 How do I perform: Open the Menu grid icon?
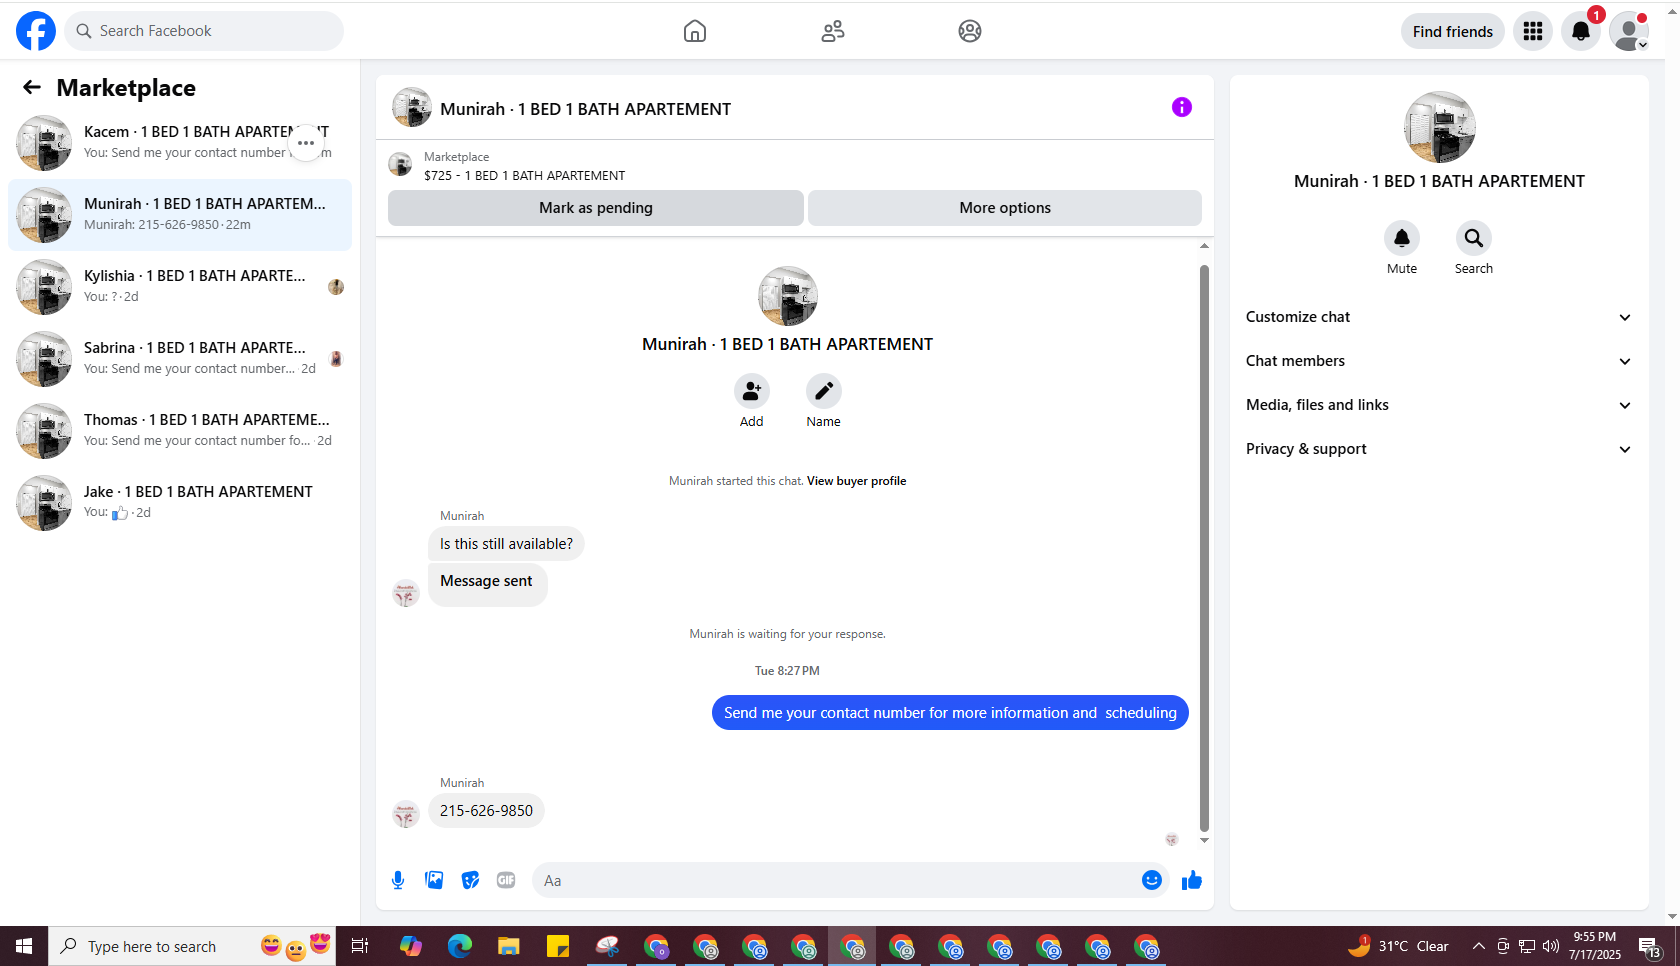pos(1533,31)
